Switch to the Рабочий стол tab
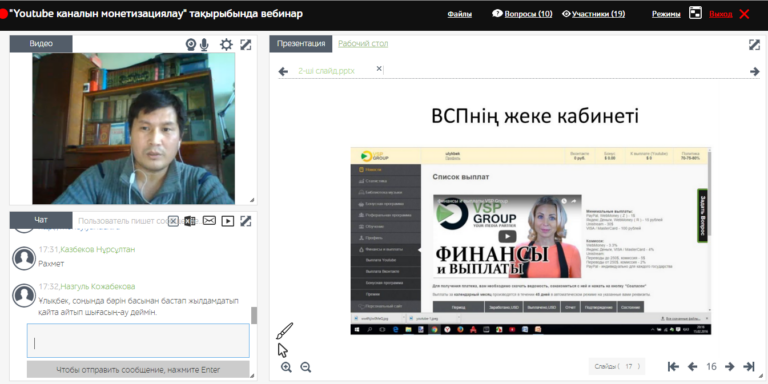 [363, 44]
